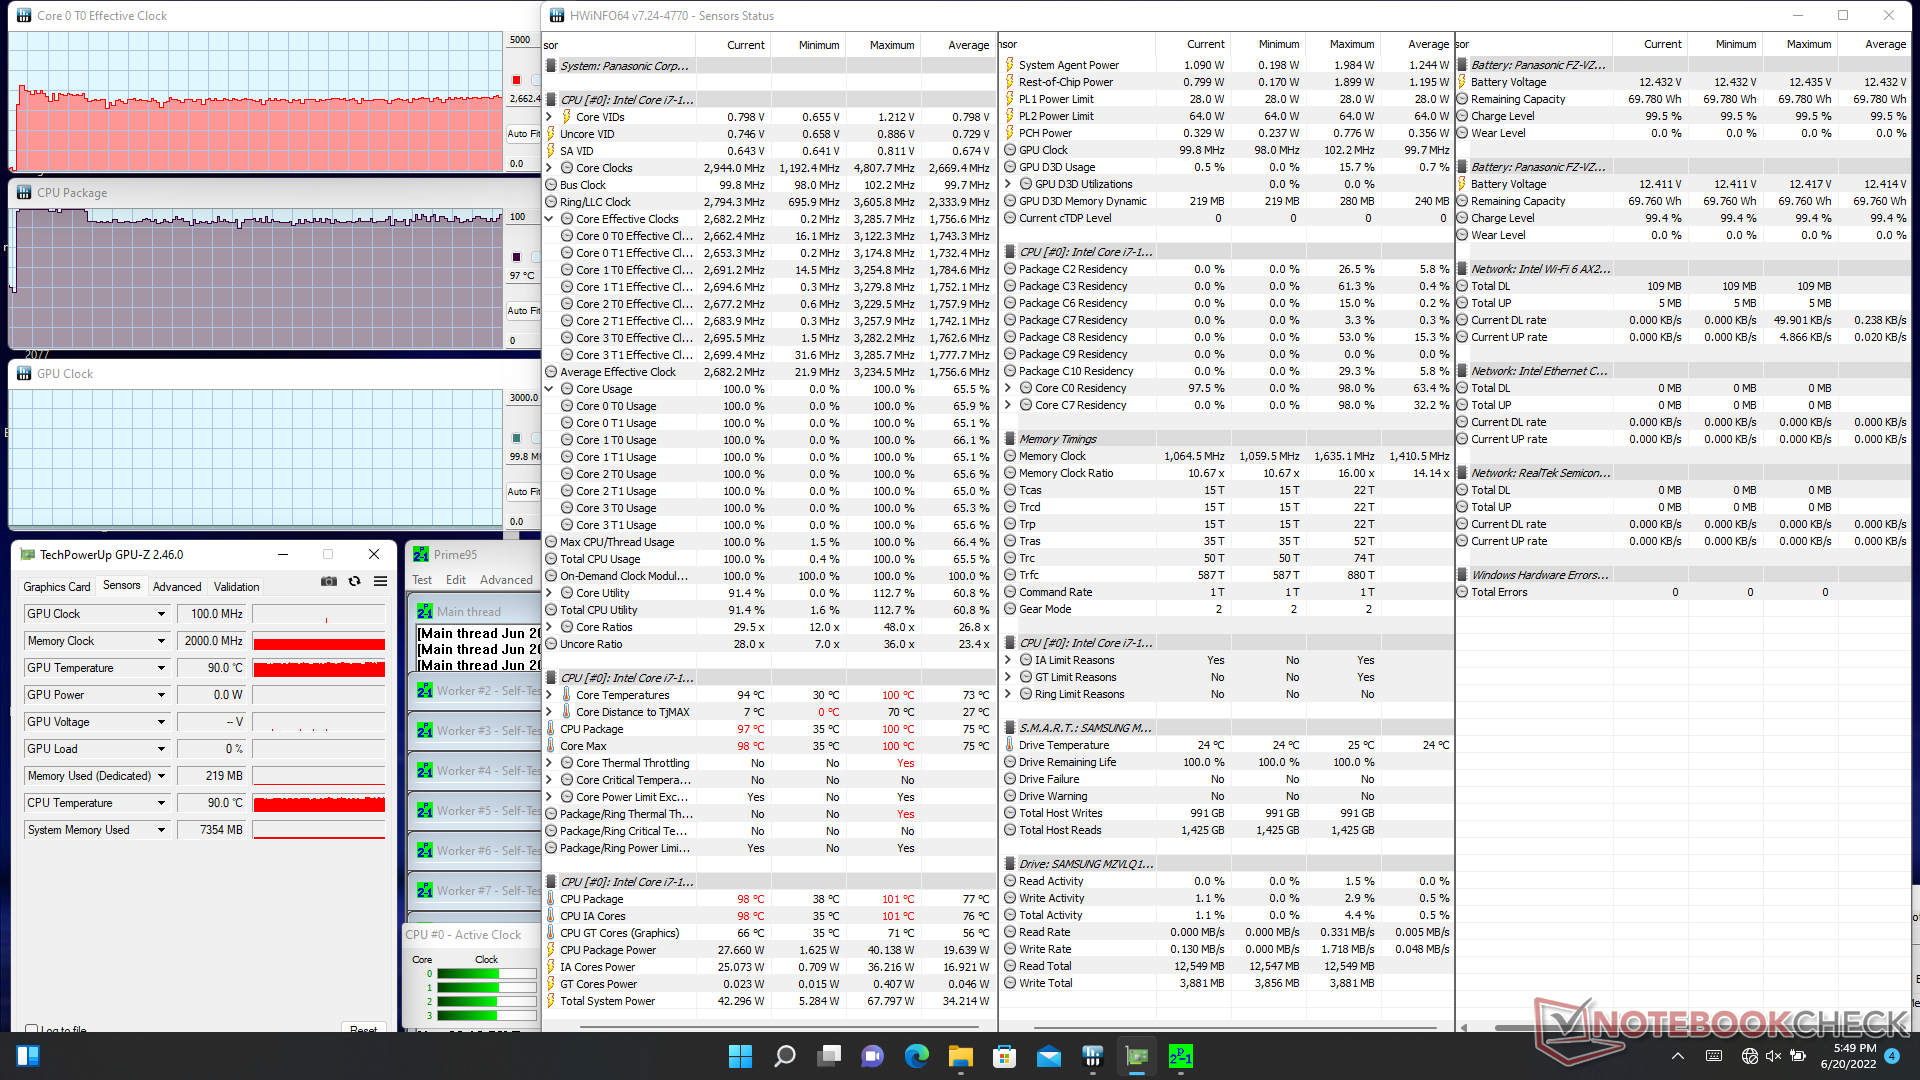Open File Explorer from the taskbar
This screenshot has height=1080, width=1920.
[960, 1056]
